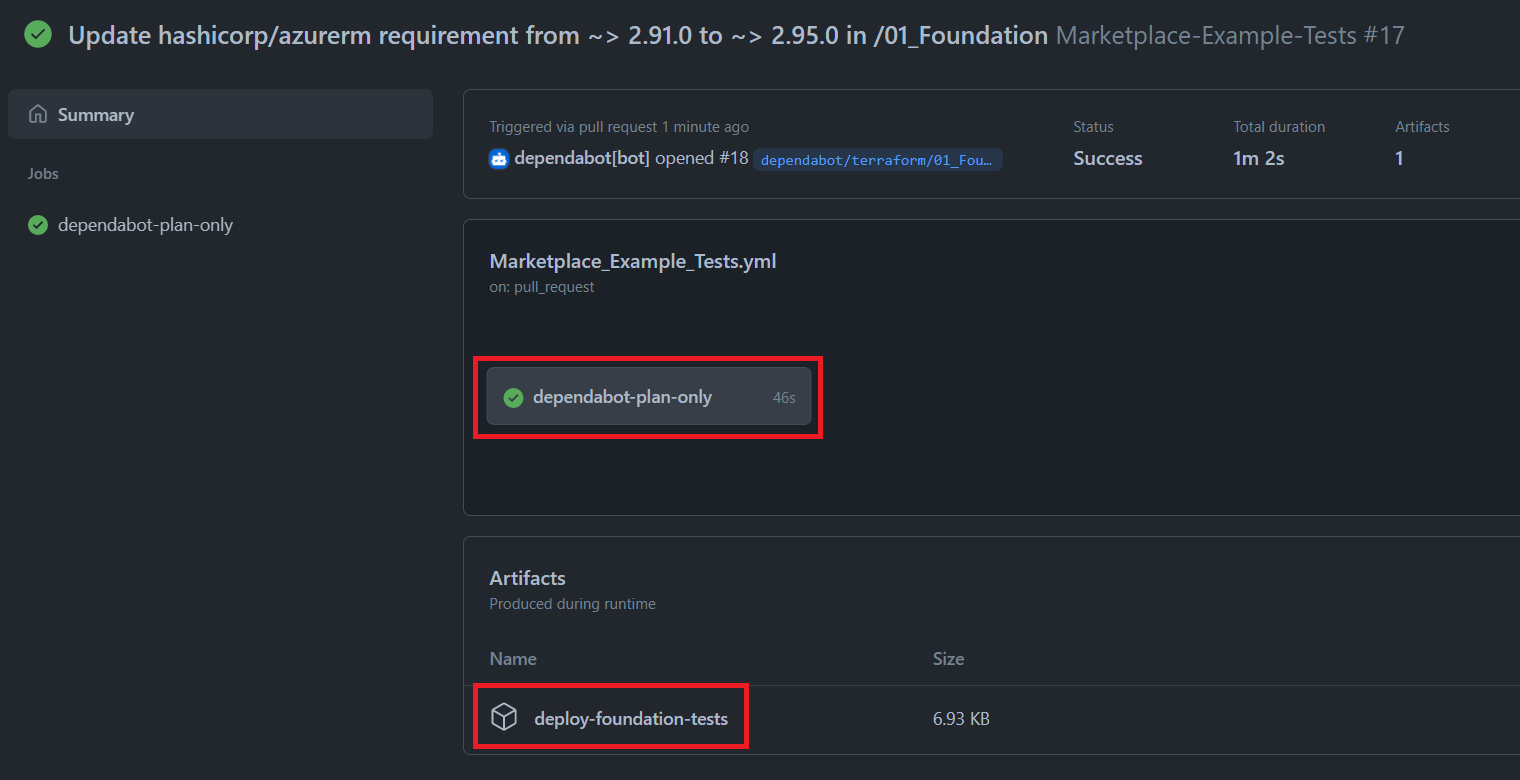Open the Artifacts count link 1

[x=1399, y=158]
